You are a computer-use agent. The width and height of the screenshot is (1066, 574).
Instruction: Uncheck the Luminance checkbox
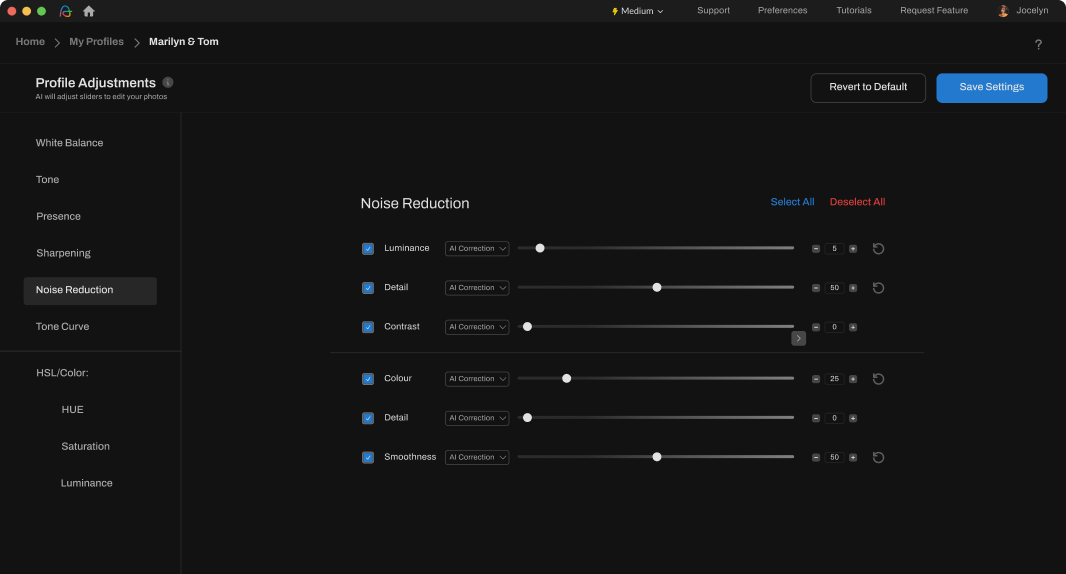coord(368,249)
